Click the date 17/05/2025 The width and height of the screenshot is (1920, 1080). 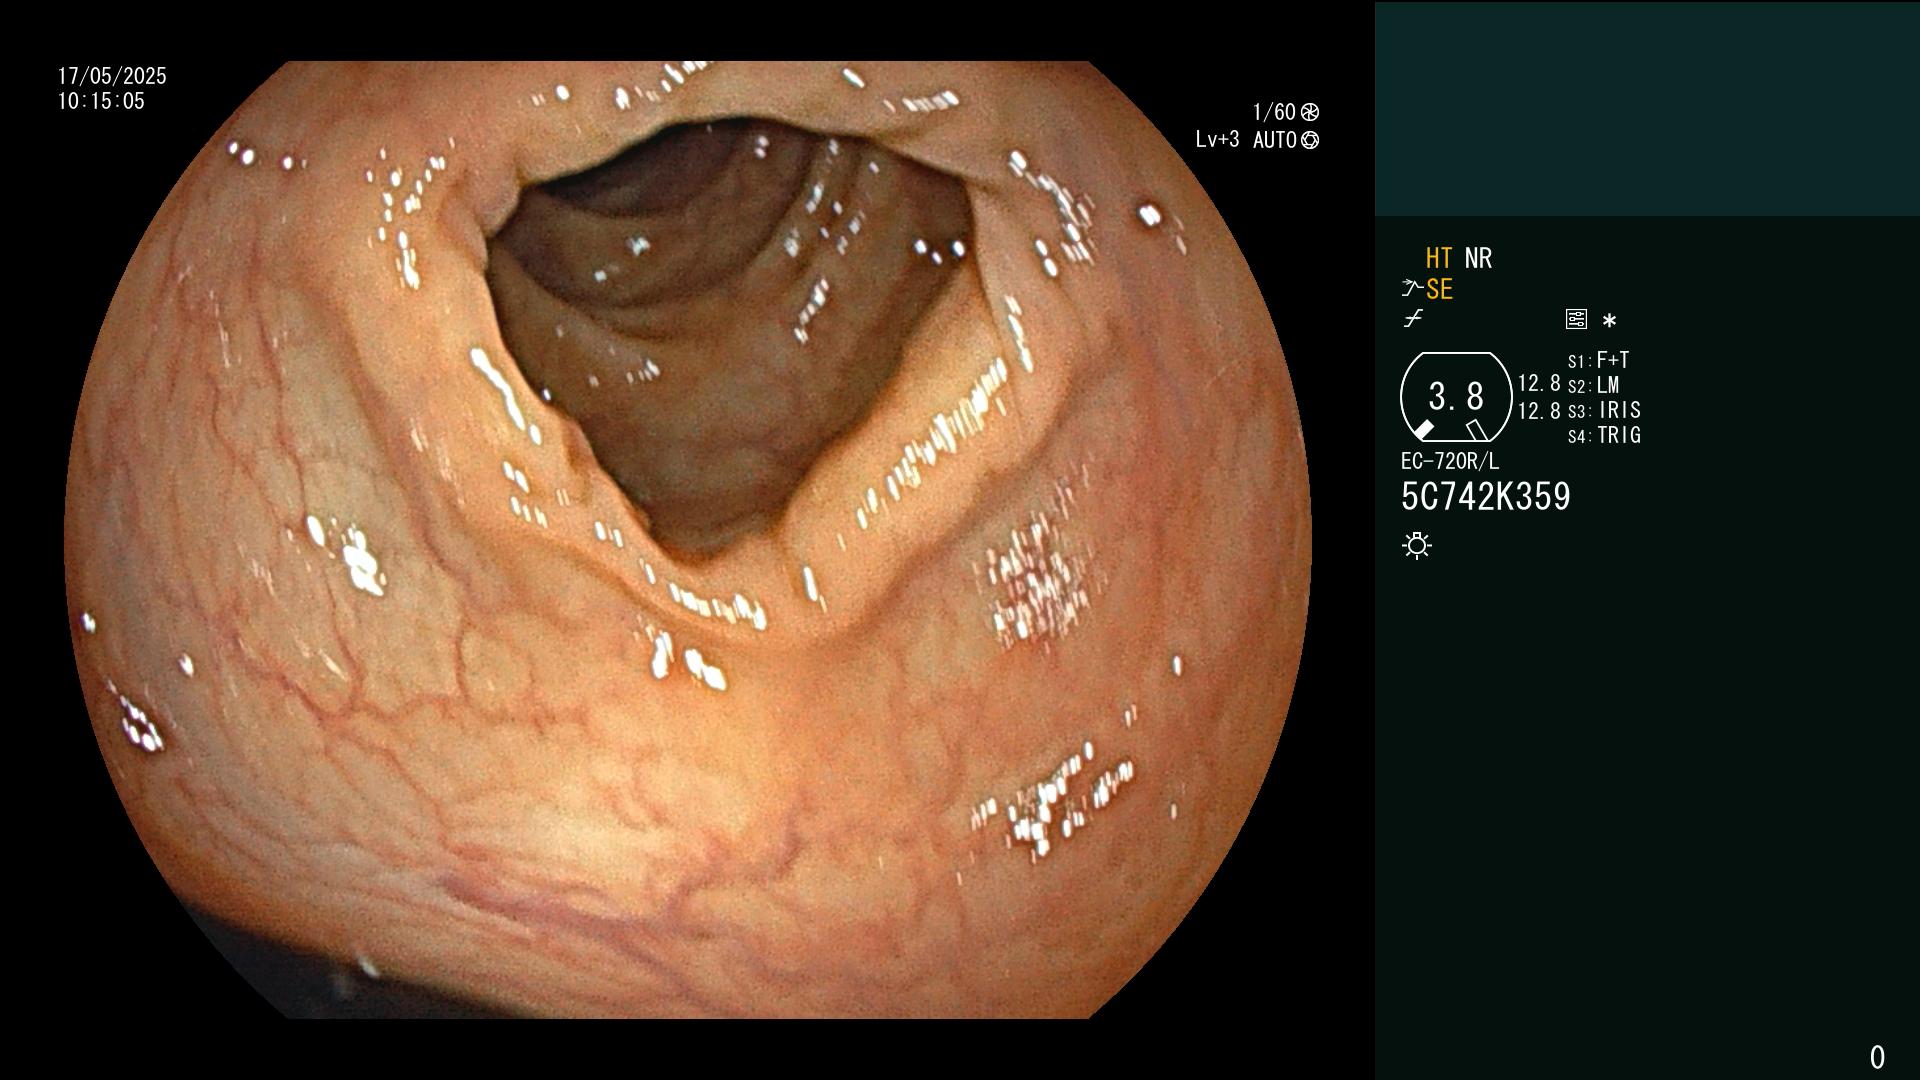coord(112,76)
